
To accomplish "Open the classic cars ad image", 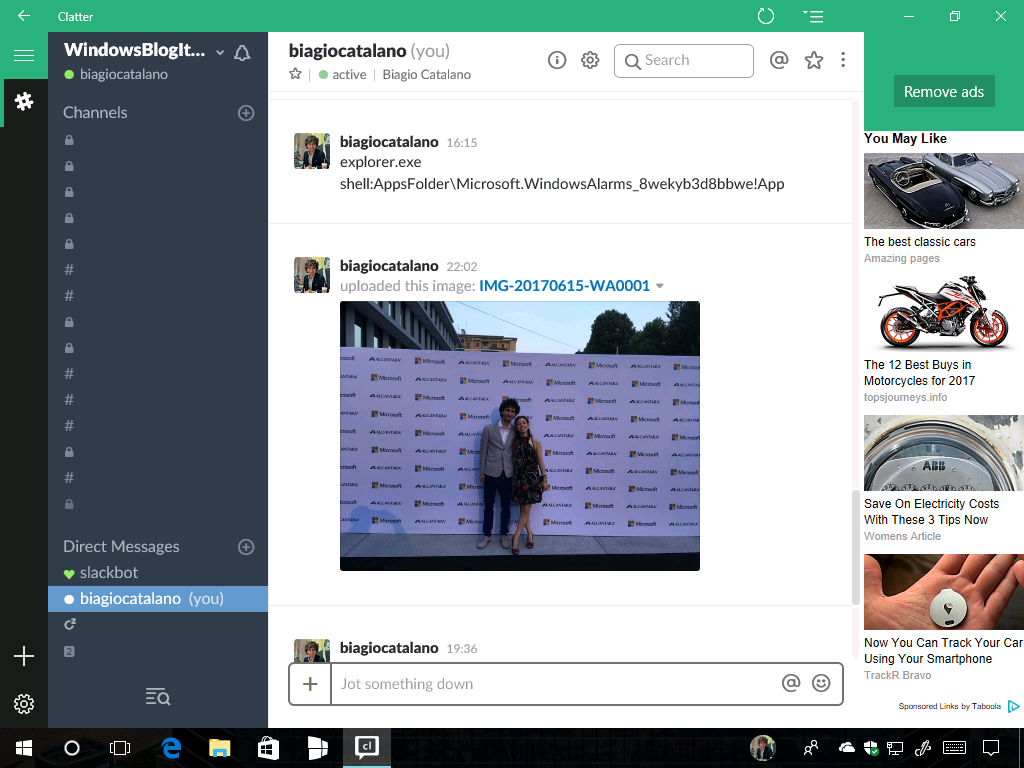I will coord(944,191).
